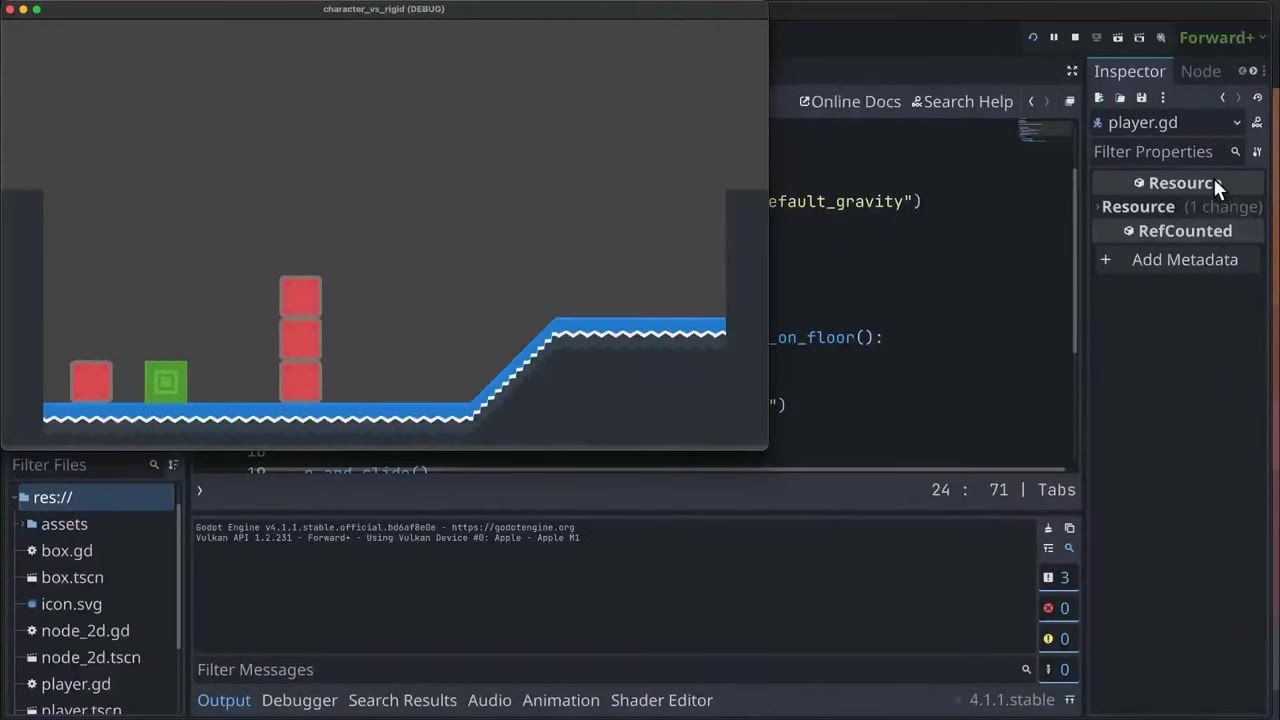This screenshot has height=720, width=1280.
Task: Create a new resource in Inspector
Action: pyautogui.click(x=1099, y=98)
